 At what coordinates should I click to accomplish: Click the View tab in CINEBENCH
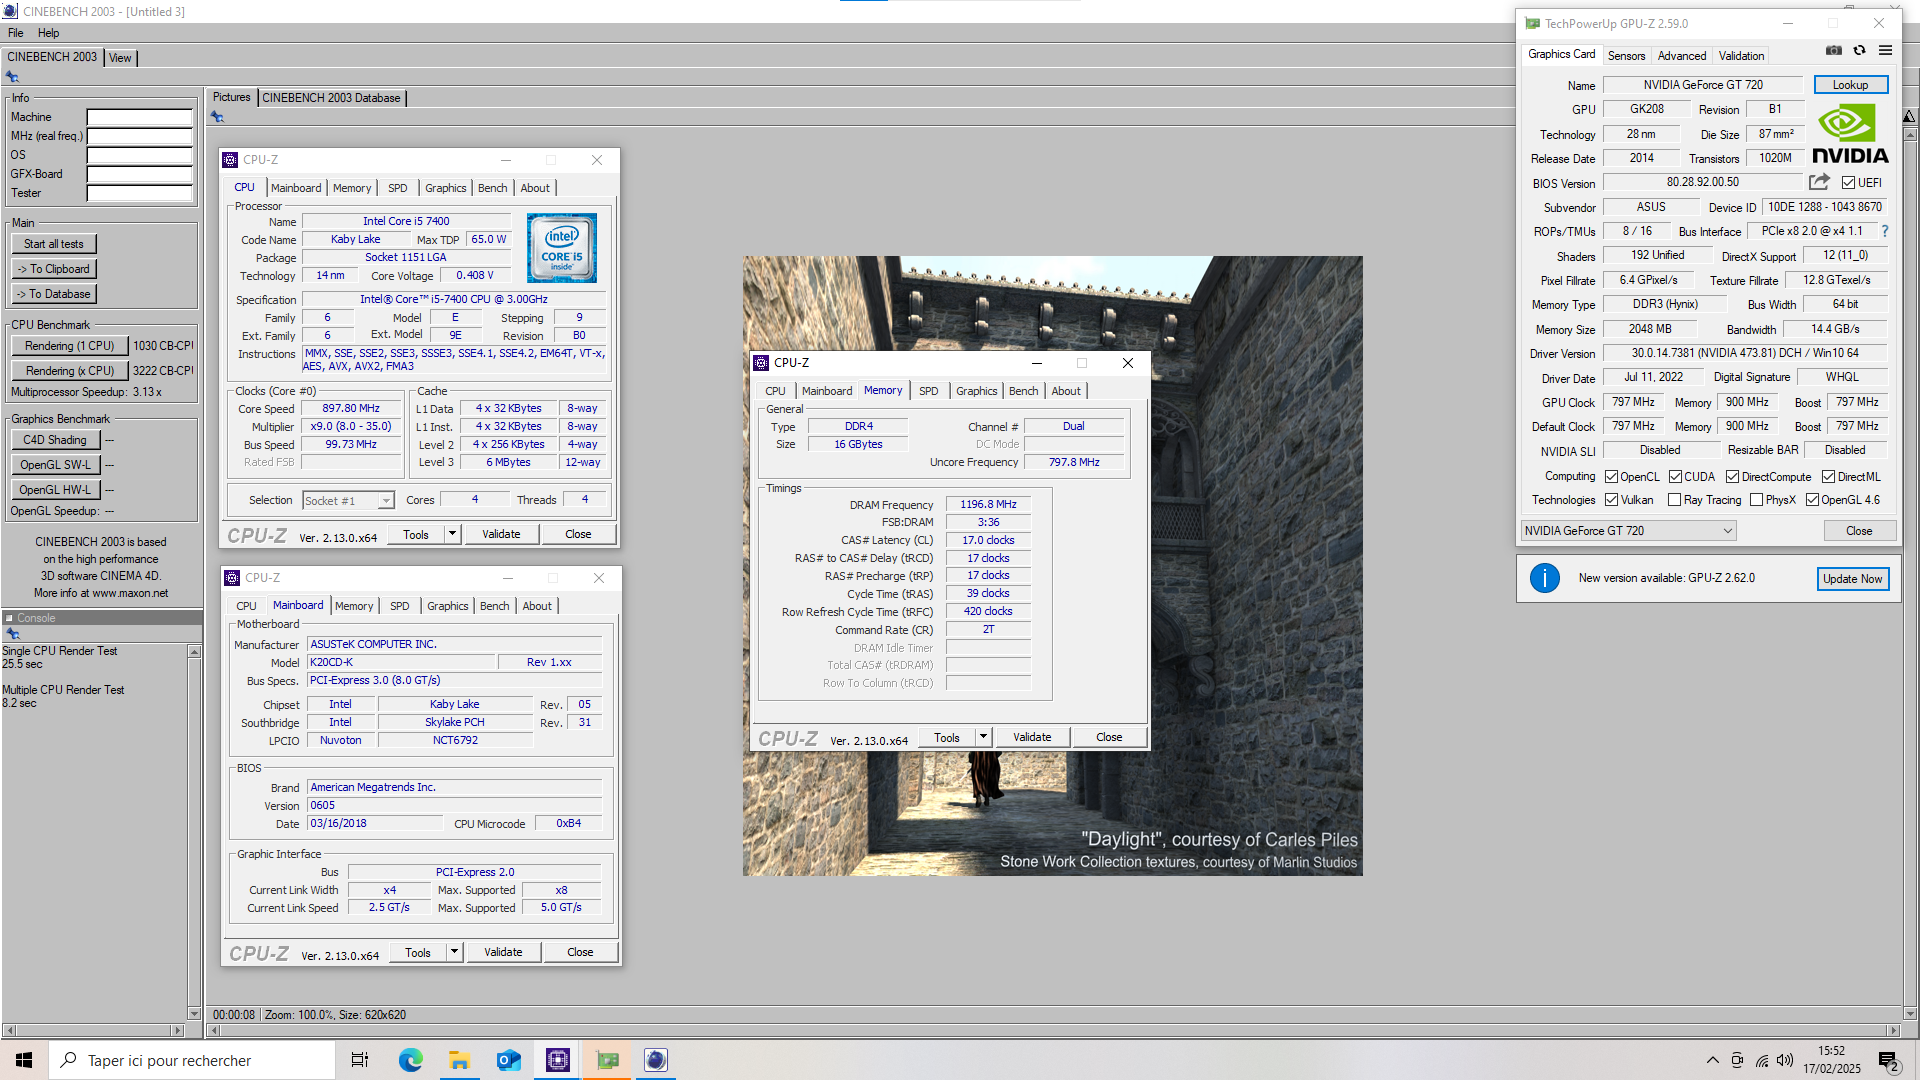point(120,58)
